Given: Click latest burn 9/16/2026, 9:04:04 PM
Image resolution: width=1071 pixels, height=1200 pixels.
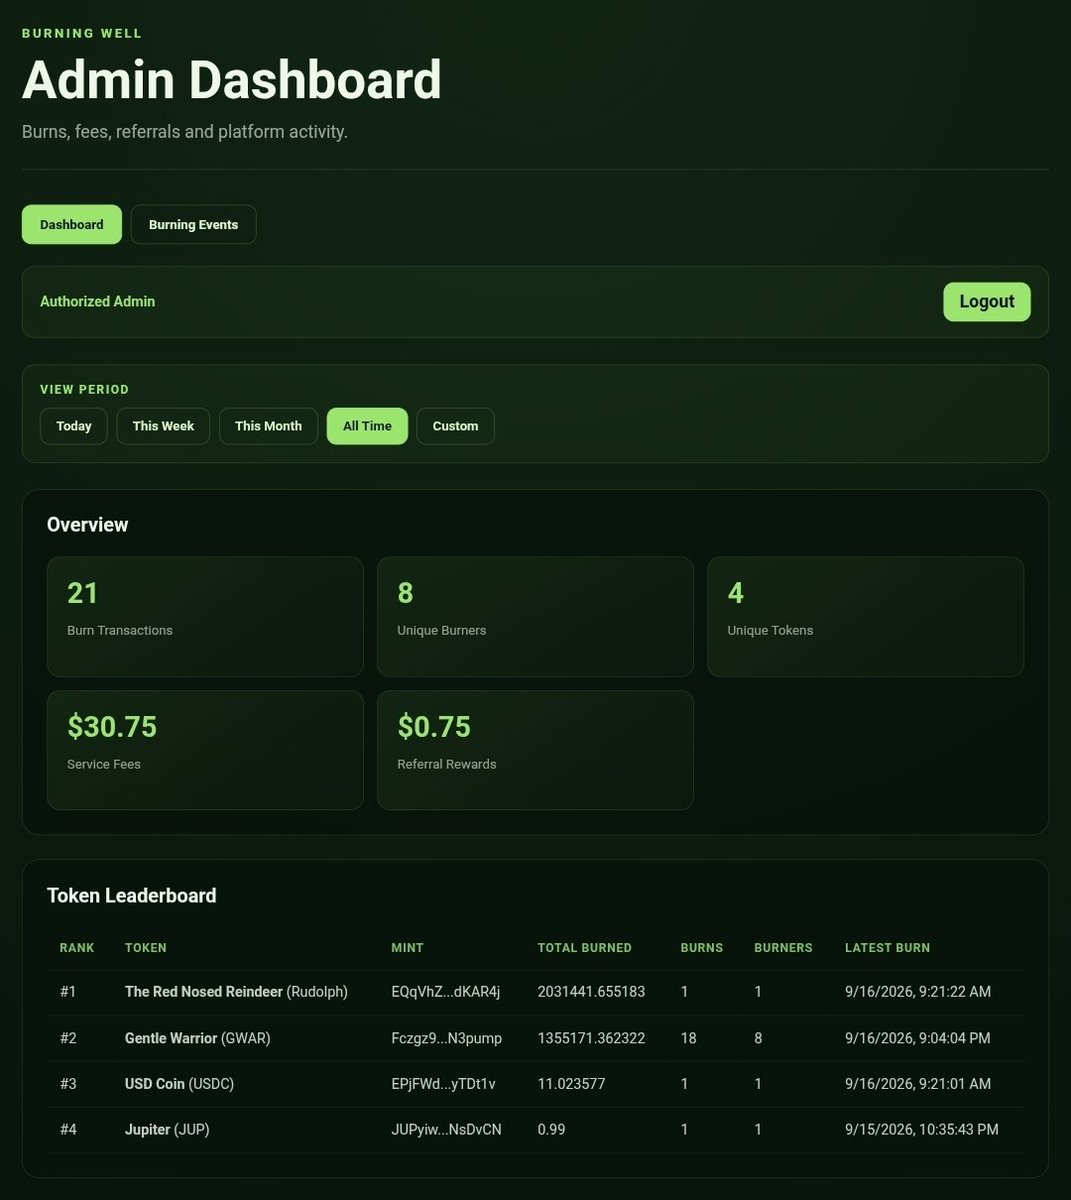Looking at the screenshot, I should click(x=918, y=1038).
